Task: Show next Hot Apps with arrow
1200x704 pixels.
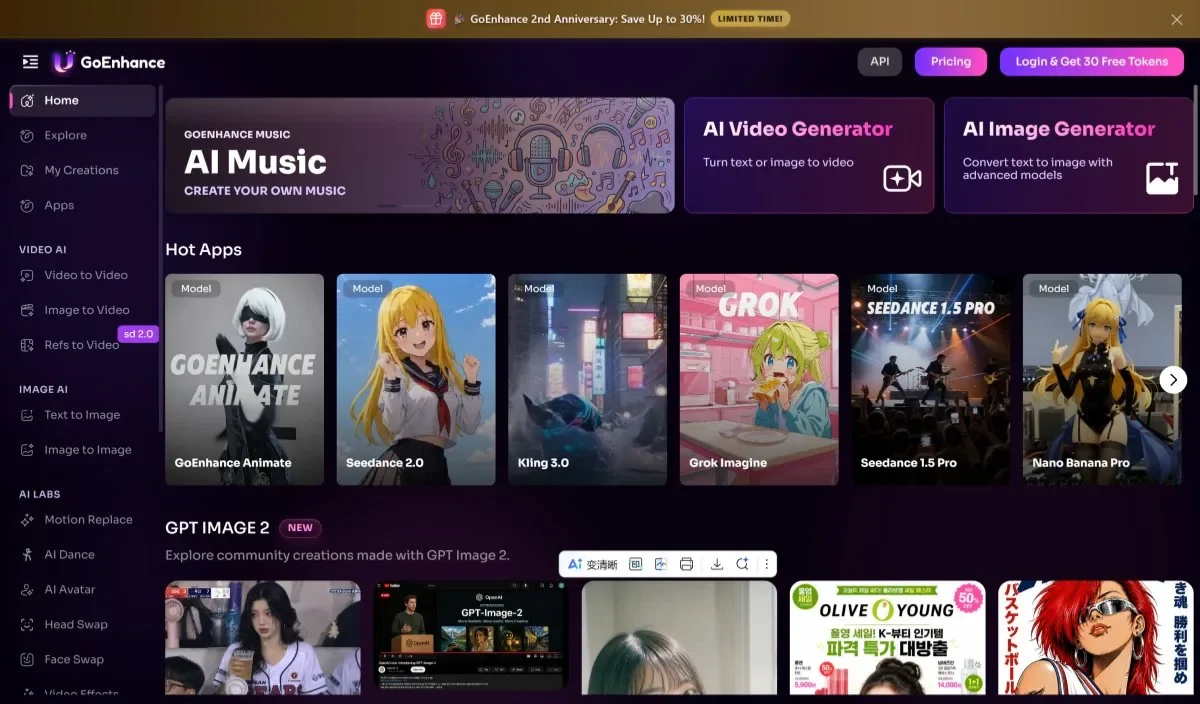Action: (x=1173, y=379)
